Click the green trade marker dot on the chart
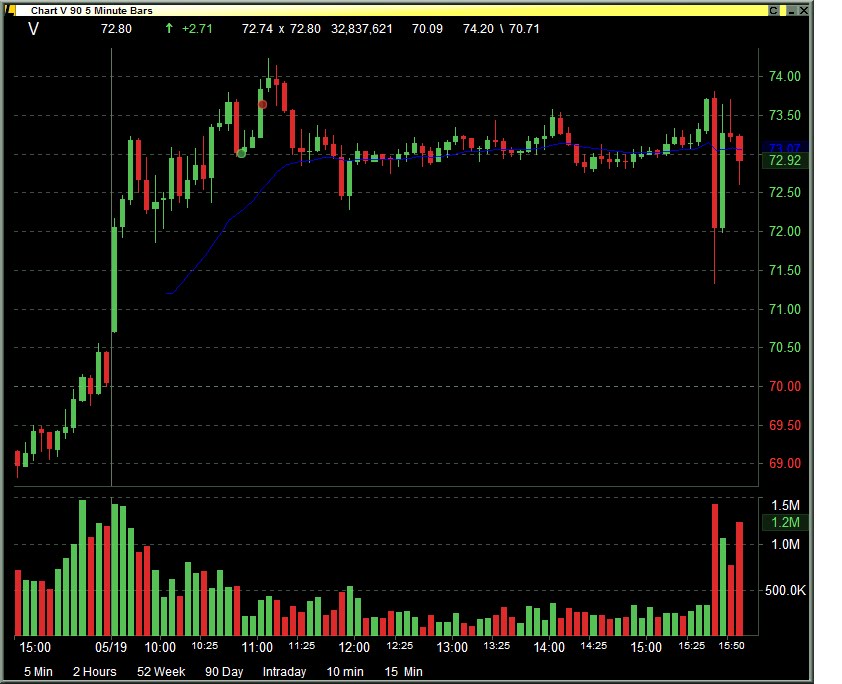 tap(242, 154)
